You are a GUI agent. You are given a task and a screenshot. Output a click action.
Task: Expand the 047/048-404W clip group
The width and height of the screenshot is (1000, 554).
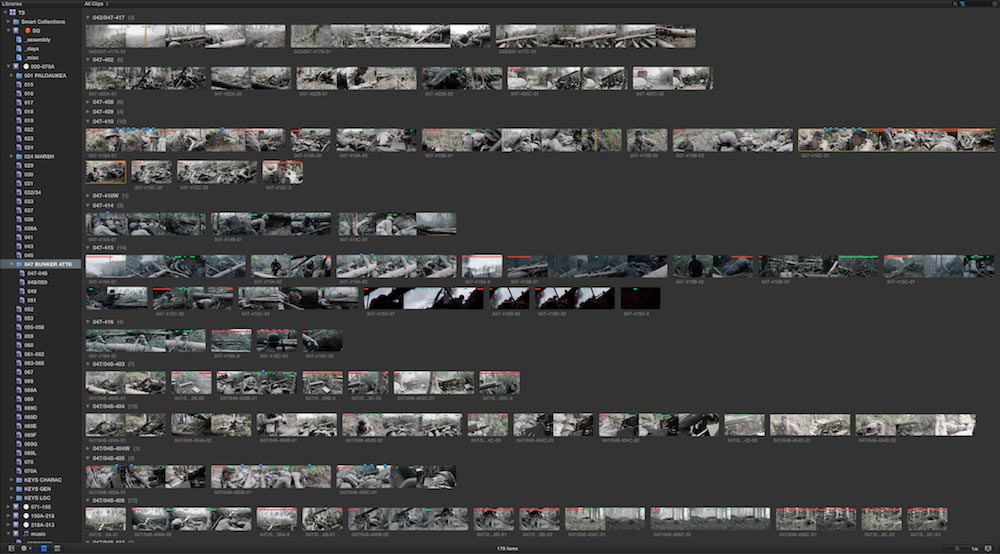(88, 448)
